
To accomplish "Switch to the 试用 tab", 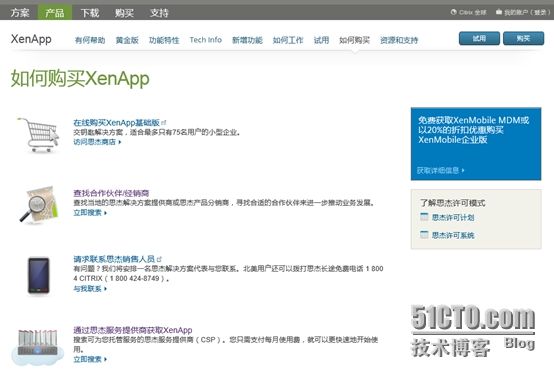I will point(321,40).
